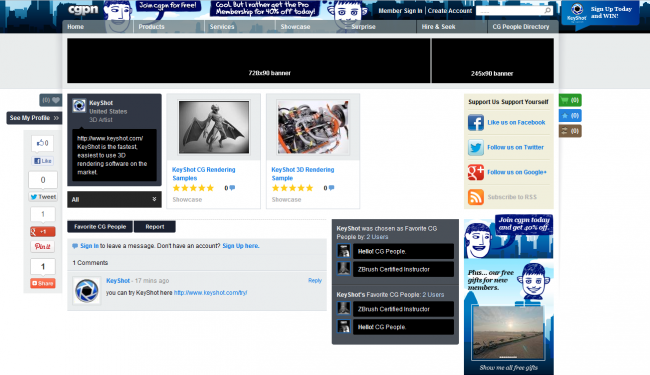Open the KeyShot 3D Rendering Sample thumbnail
Viewport: 650px width, 375px height.
[x=313, y=127]
